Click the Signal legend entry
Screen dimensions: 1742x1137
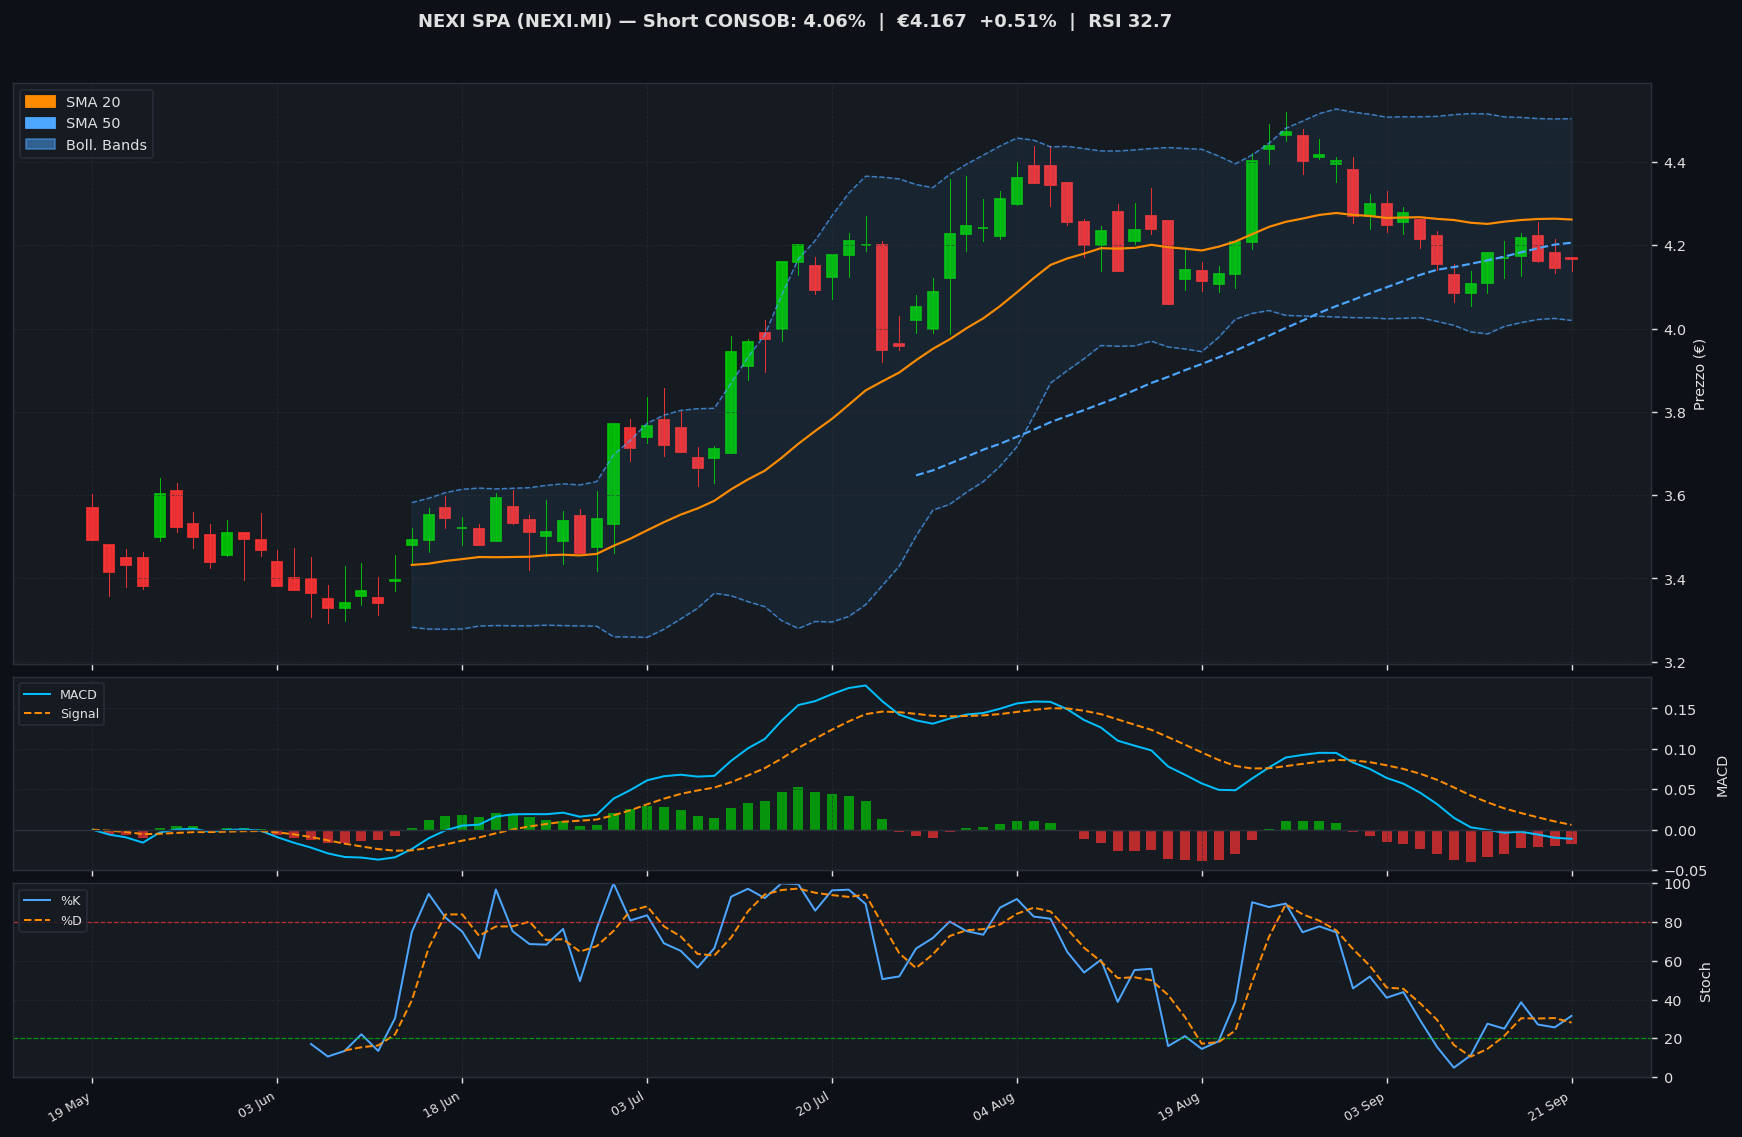coord(61,714)
